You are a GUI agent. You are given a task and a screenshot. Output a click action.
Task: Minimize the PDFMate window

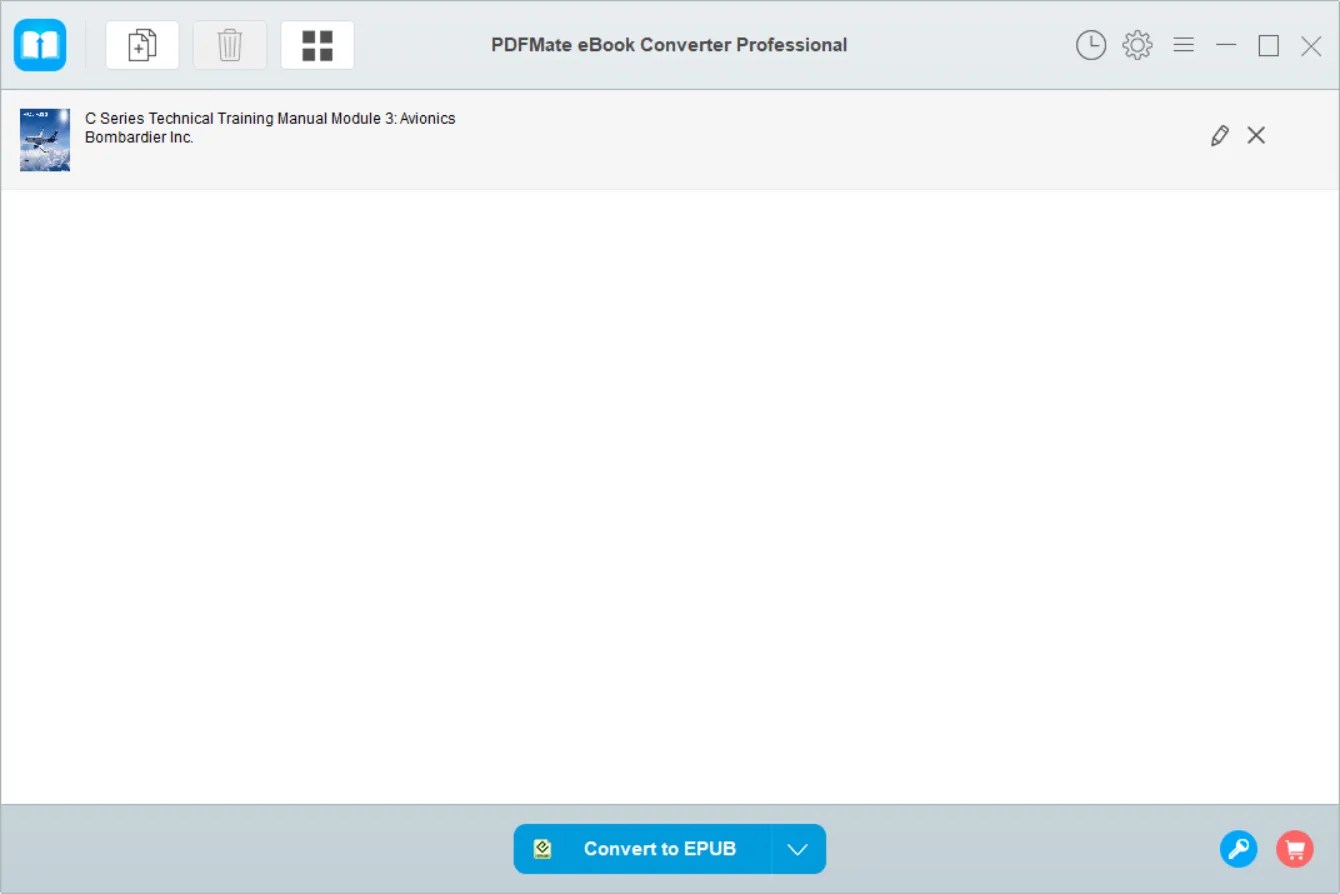point(1226,44)
